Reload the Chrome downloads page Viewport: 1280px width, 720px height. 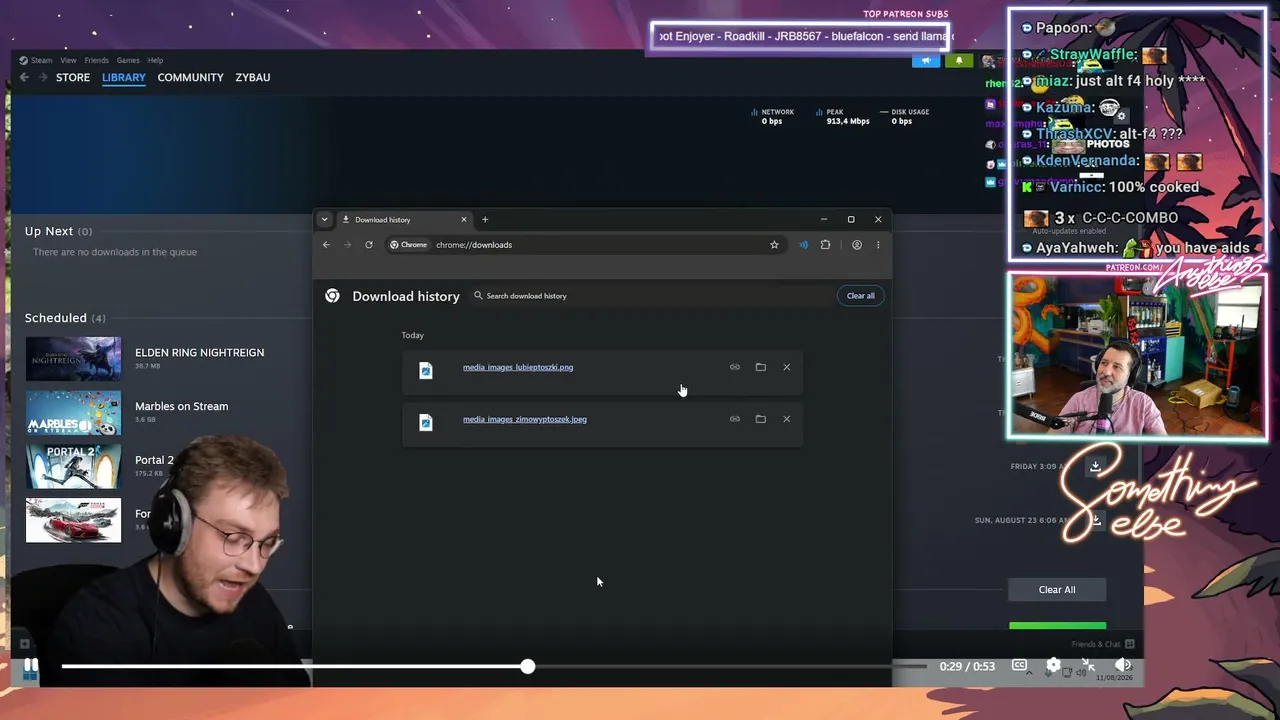(369, 245)
